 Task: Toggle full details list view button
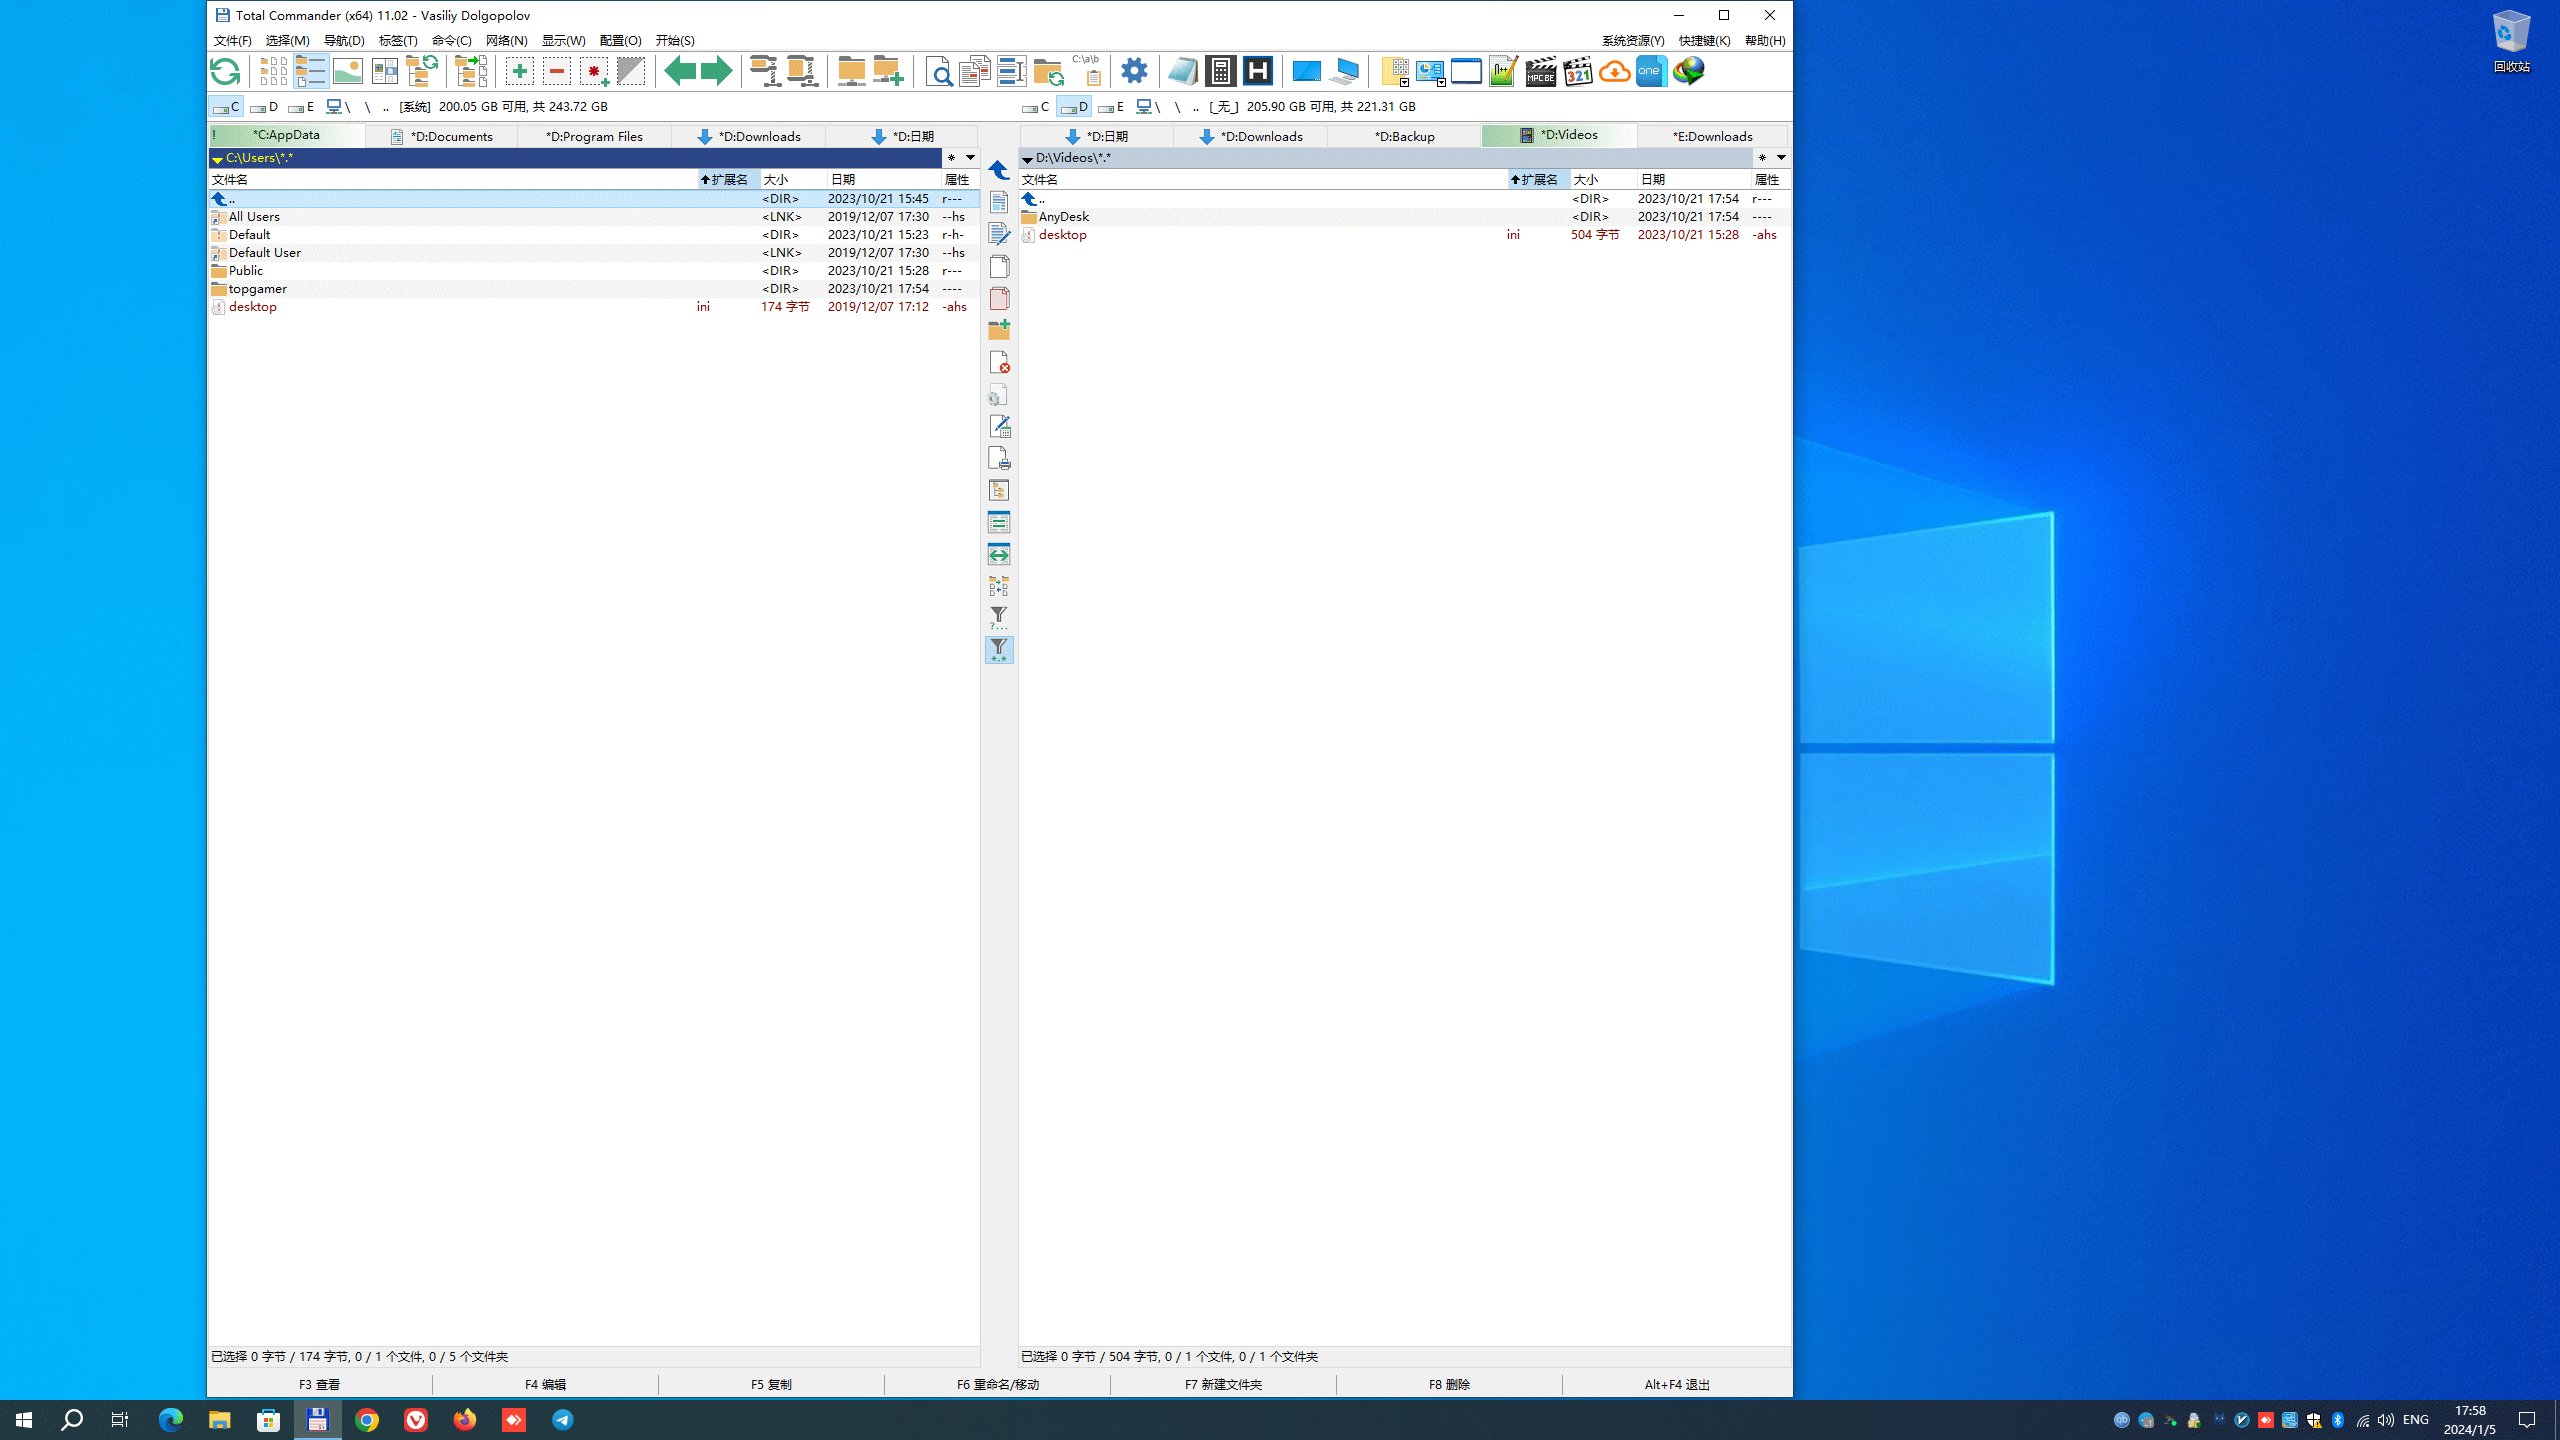pyautogui.click(x=310, y=71)
